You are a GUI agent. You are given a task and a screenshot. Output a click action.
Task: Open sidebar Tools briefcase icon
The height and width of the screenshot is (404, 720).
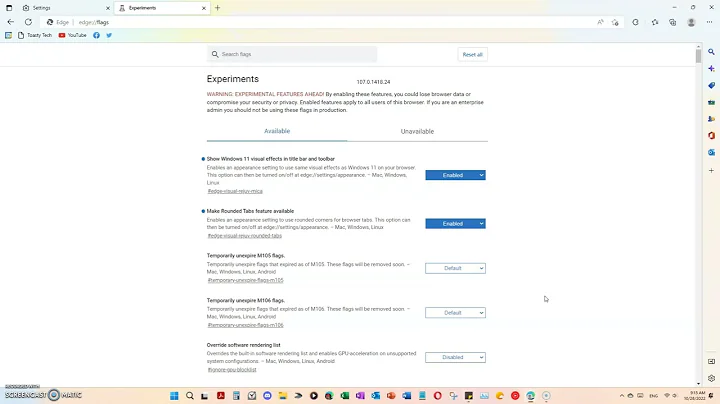click(711, 102)
